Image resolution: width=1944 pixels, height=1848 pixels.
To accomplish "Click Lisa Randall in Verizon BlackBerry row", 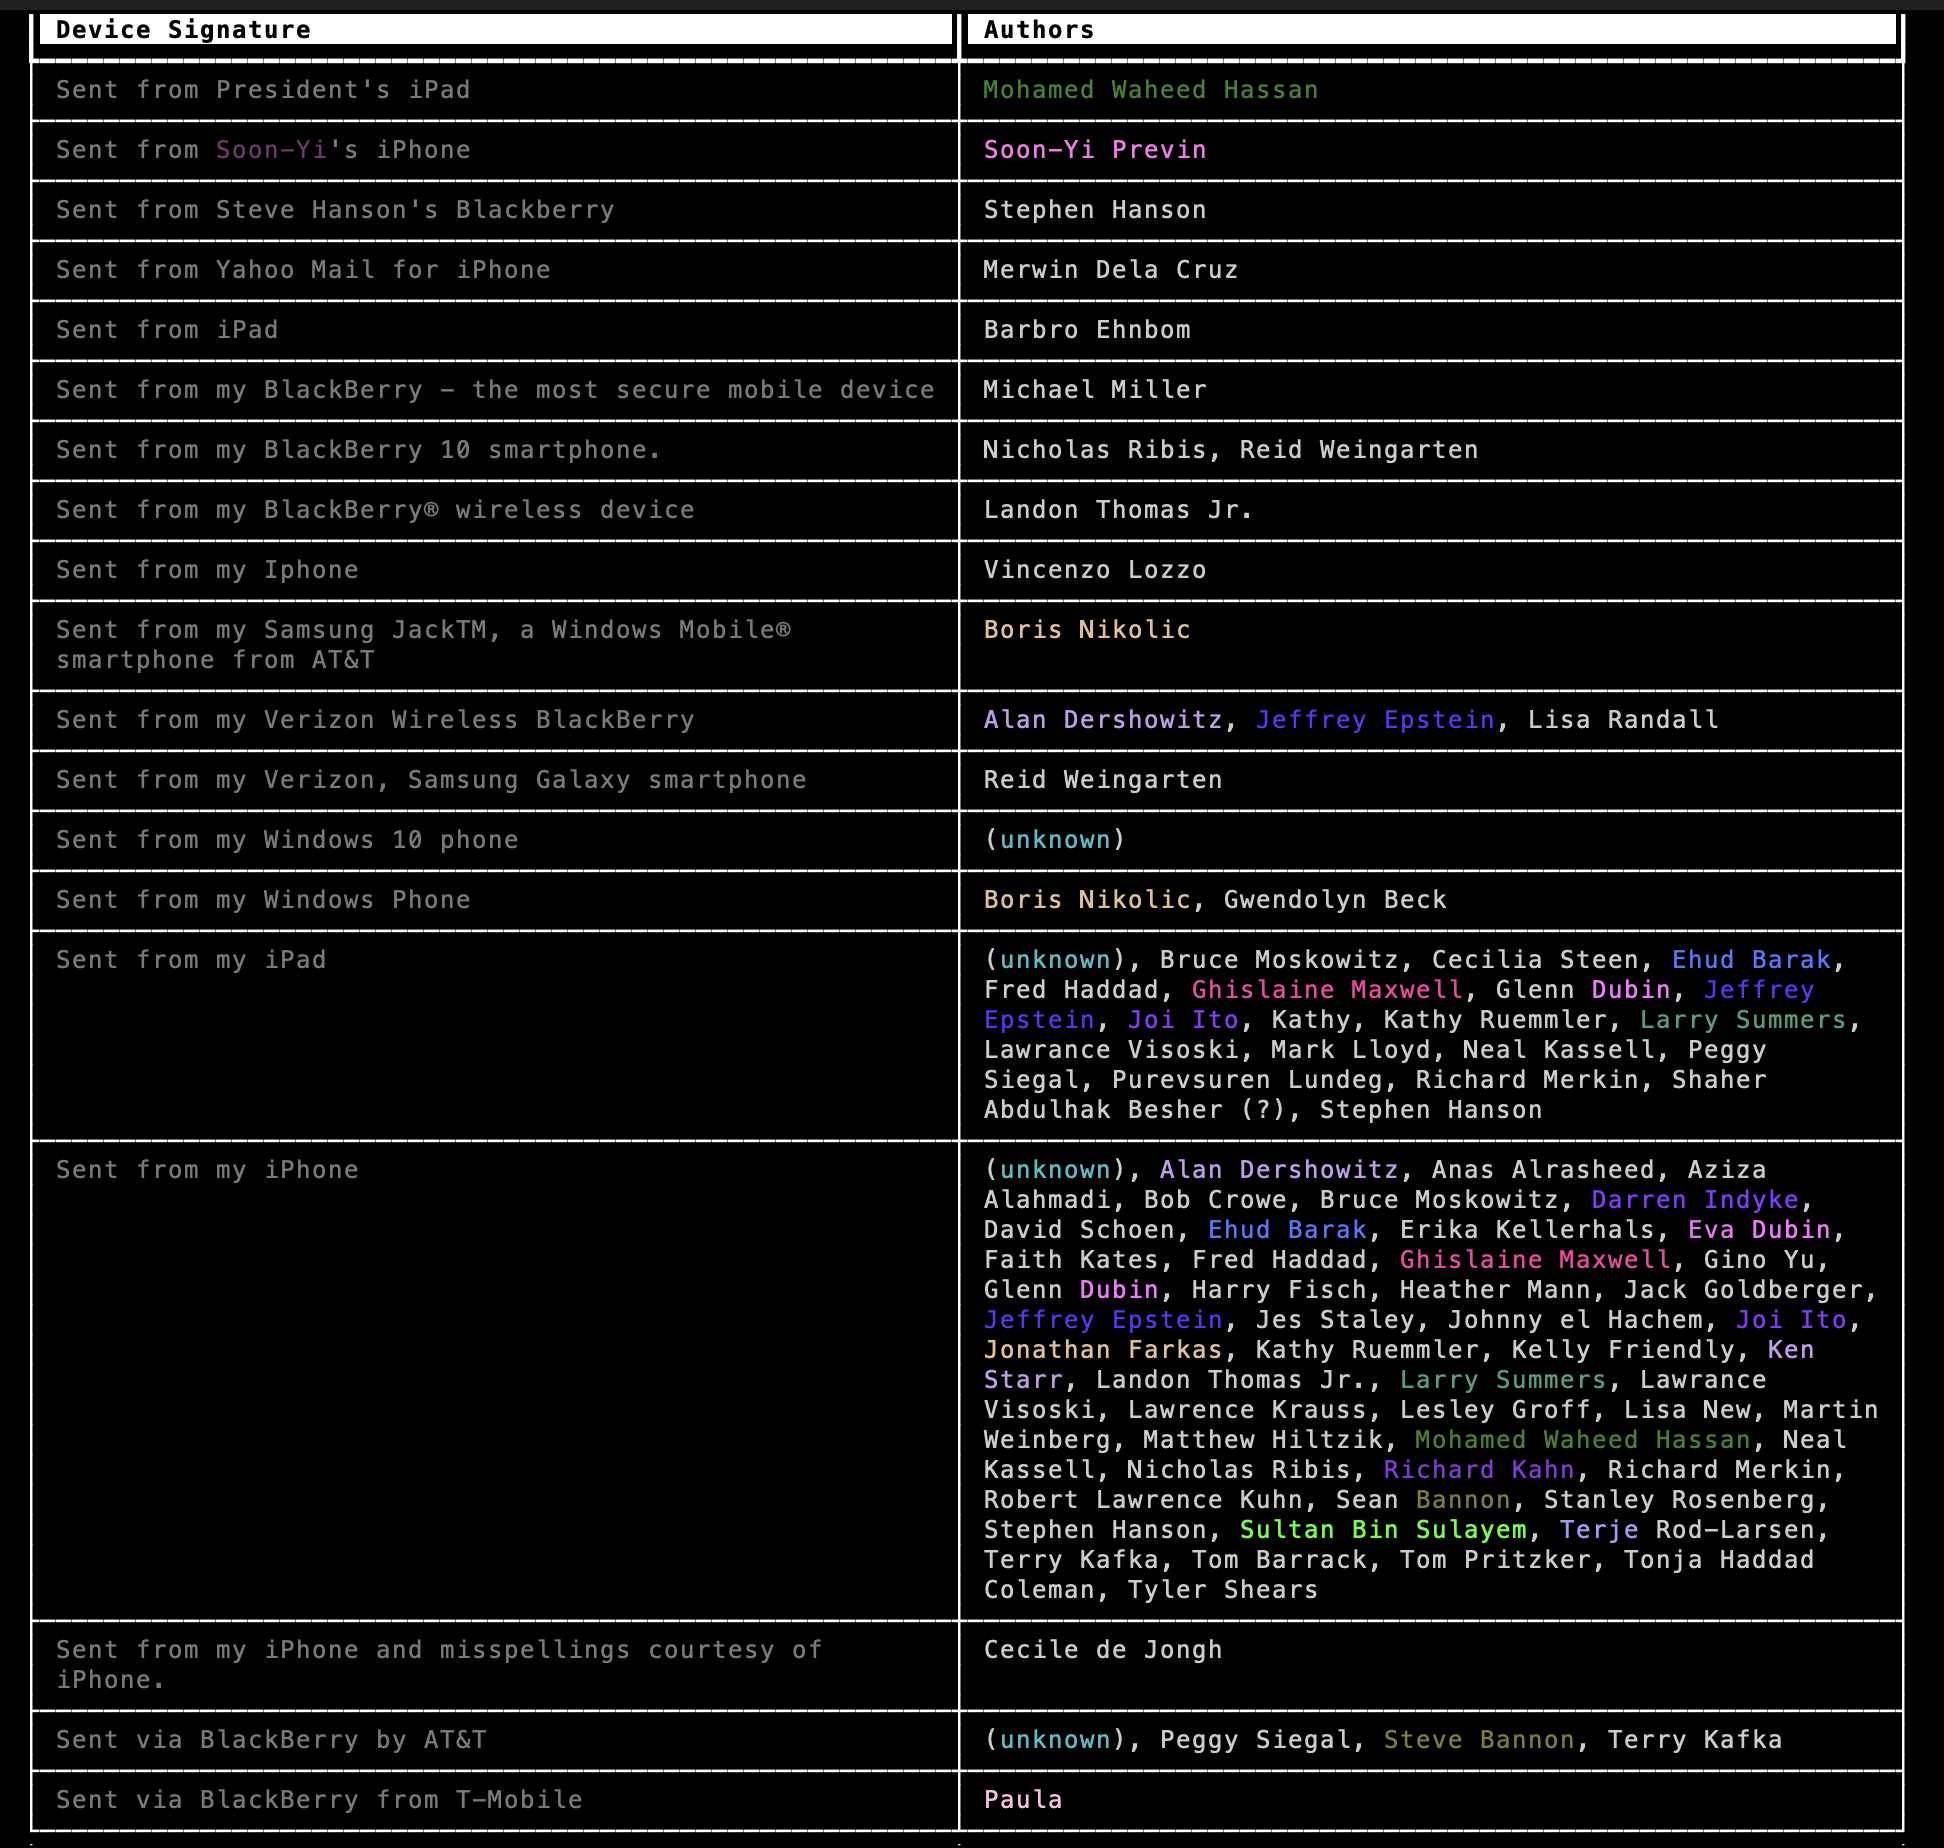I will point(1622,720).
